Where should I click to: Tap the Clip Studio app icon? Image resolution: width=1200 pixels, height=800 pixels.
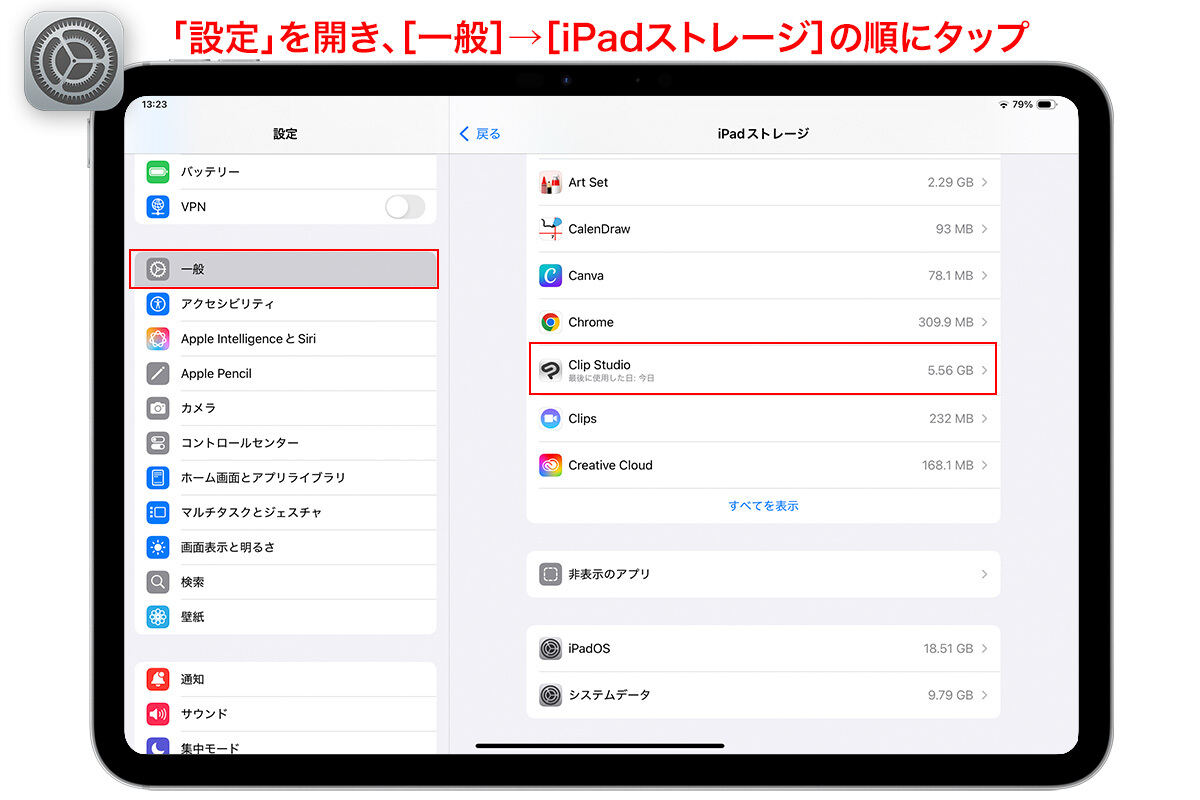pos(550,370)
